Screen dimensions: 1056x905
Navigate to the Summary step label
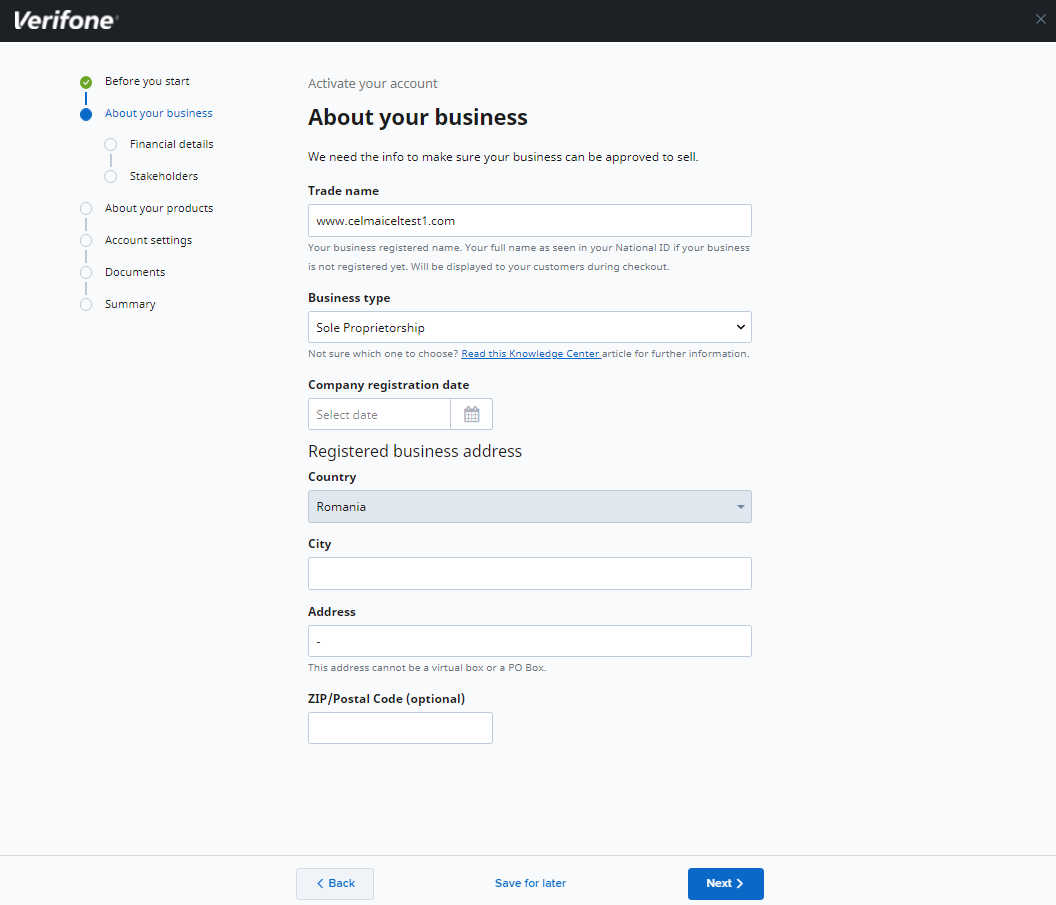130,304
